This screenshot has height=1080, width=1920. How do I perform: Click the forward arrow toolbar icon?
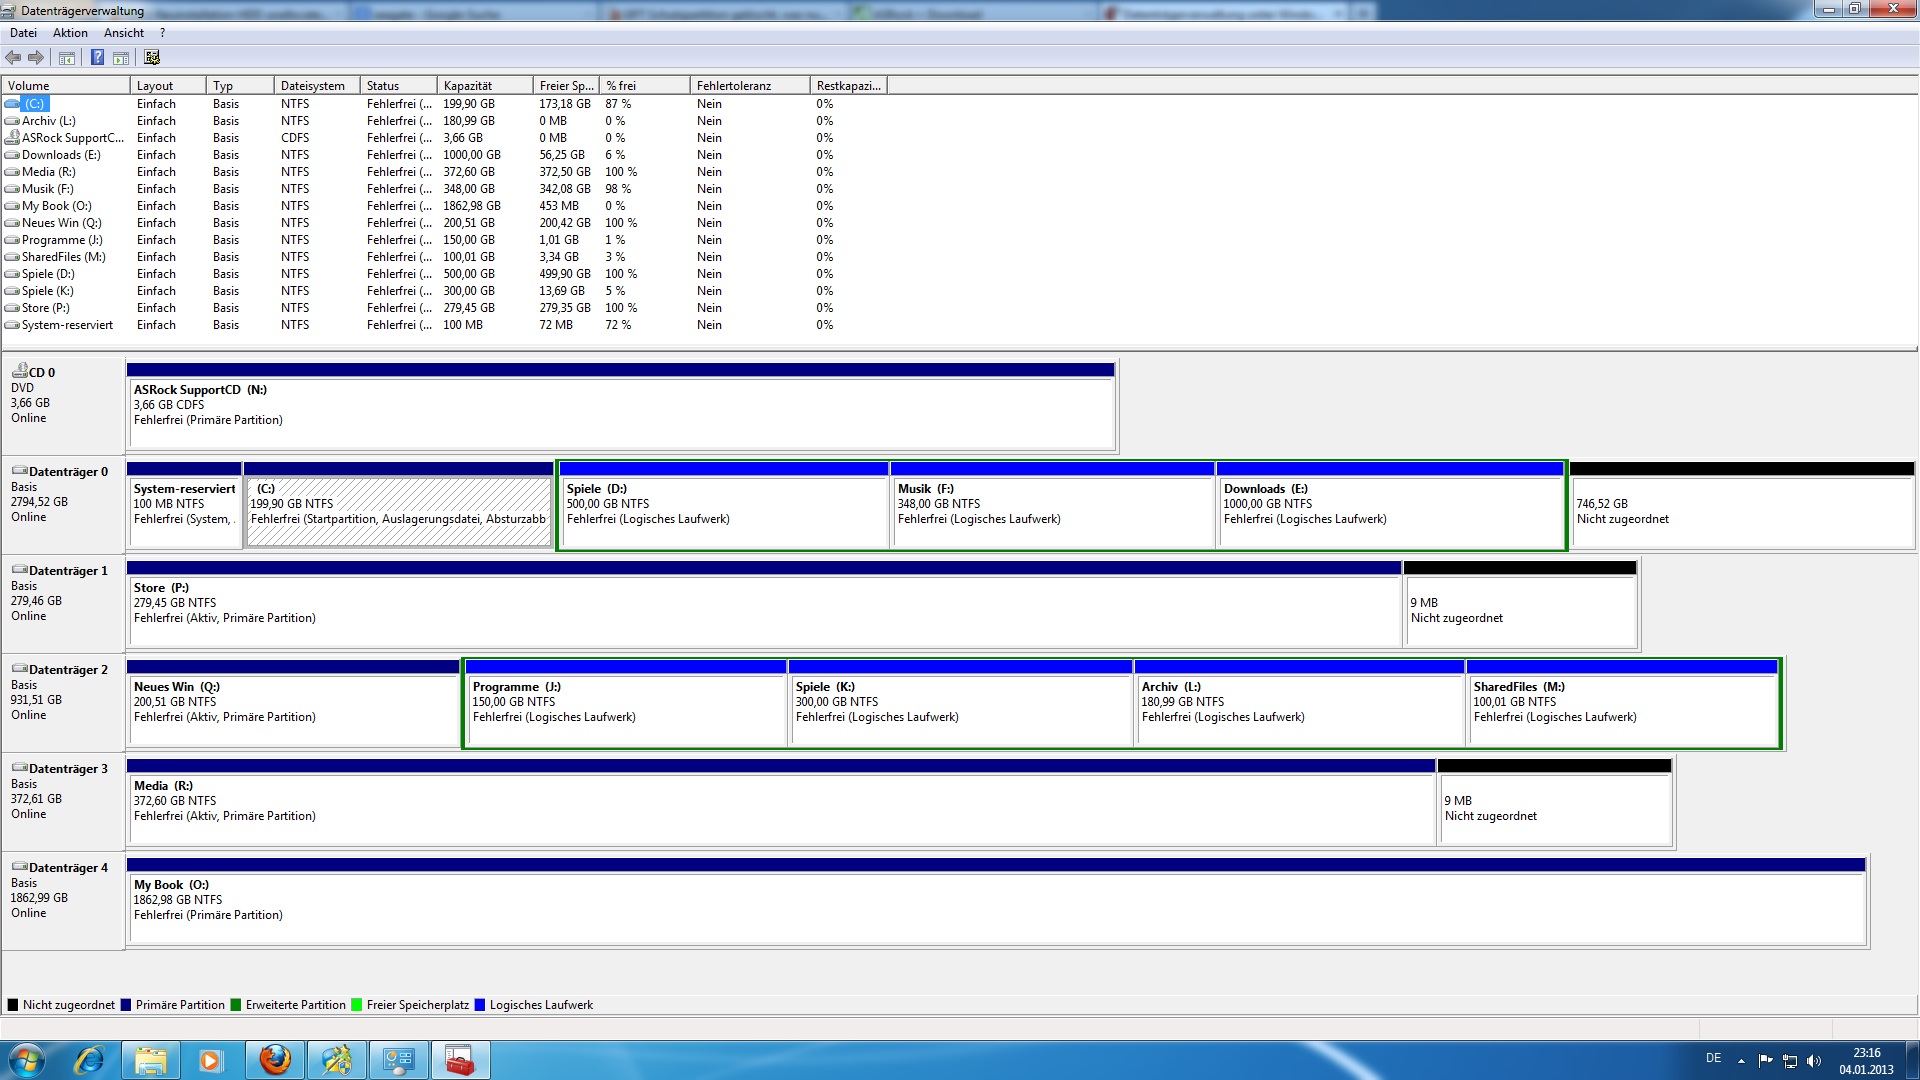point(36,58)
